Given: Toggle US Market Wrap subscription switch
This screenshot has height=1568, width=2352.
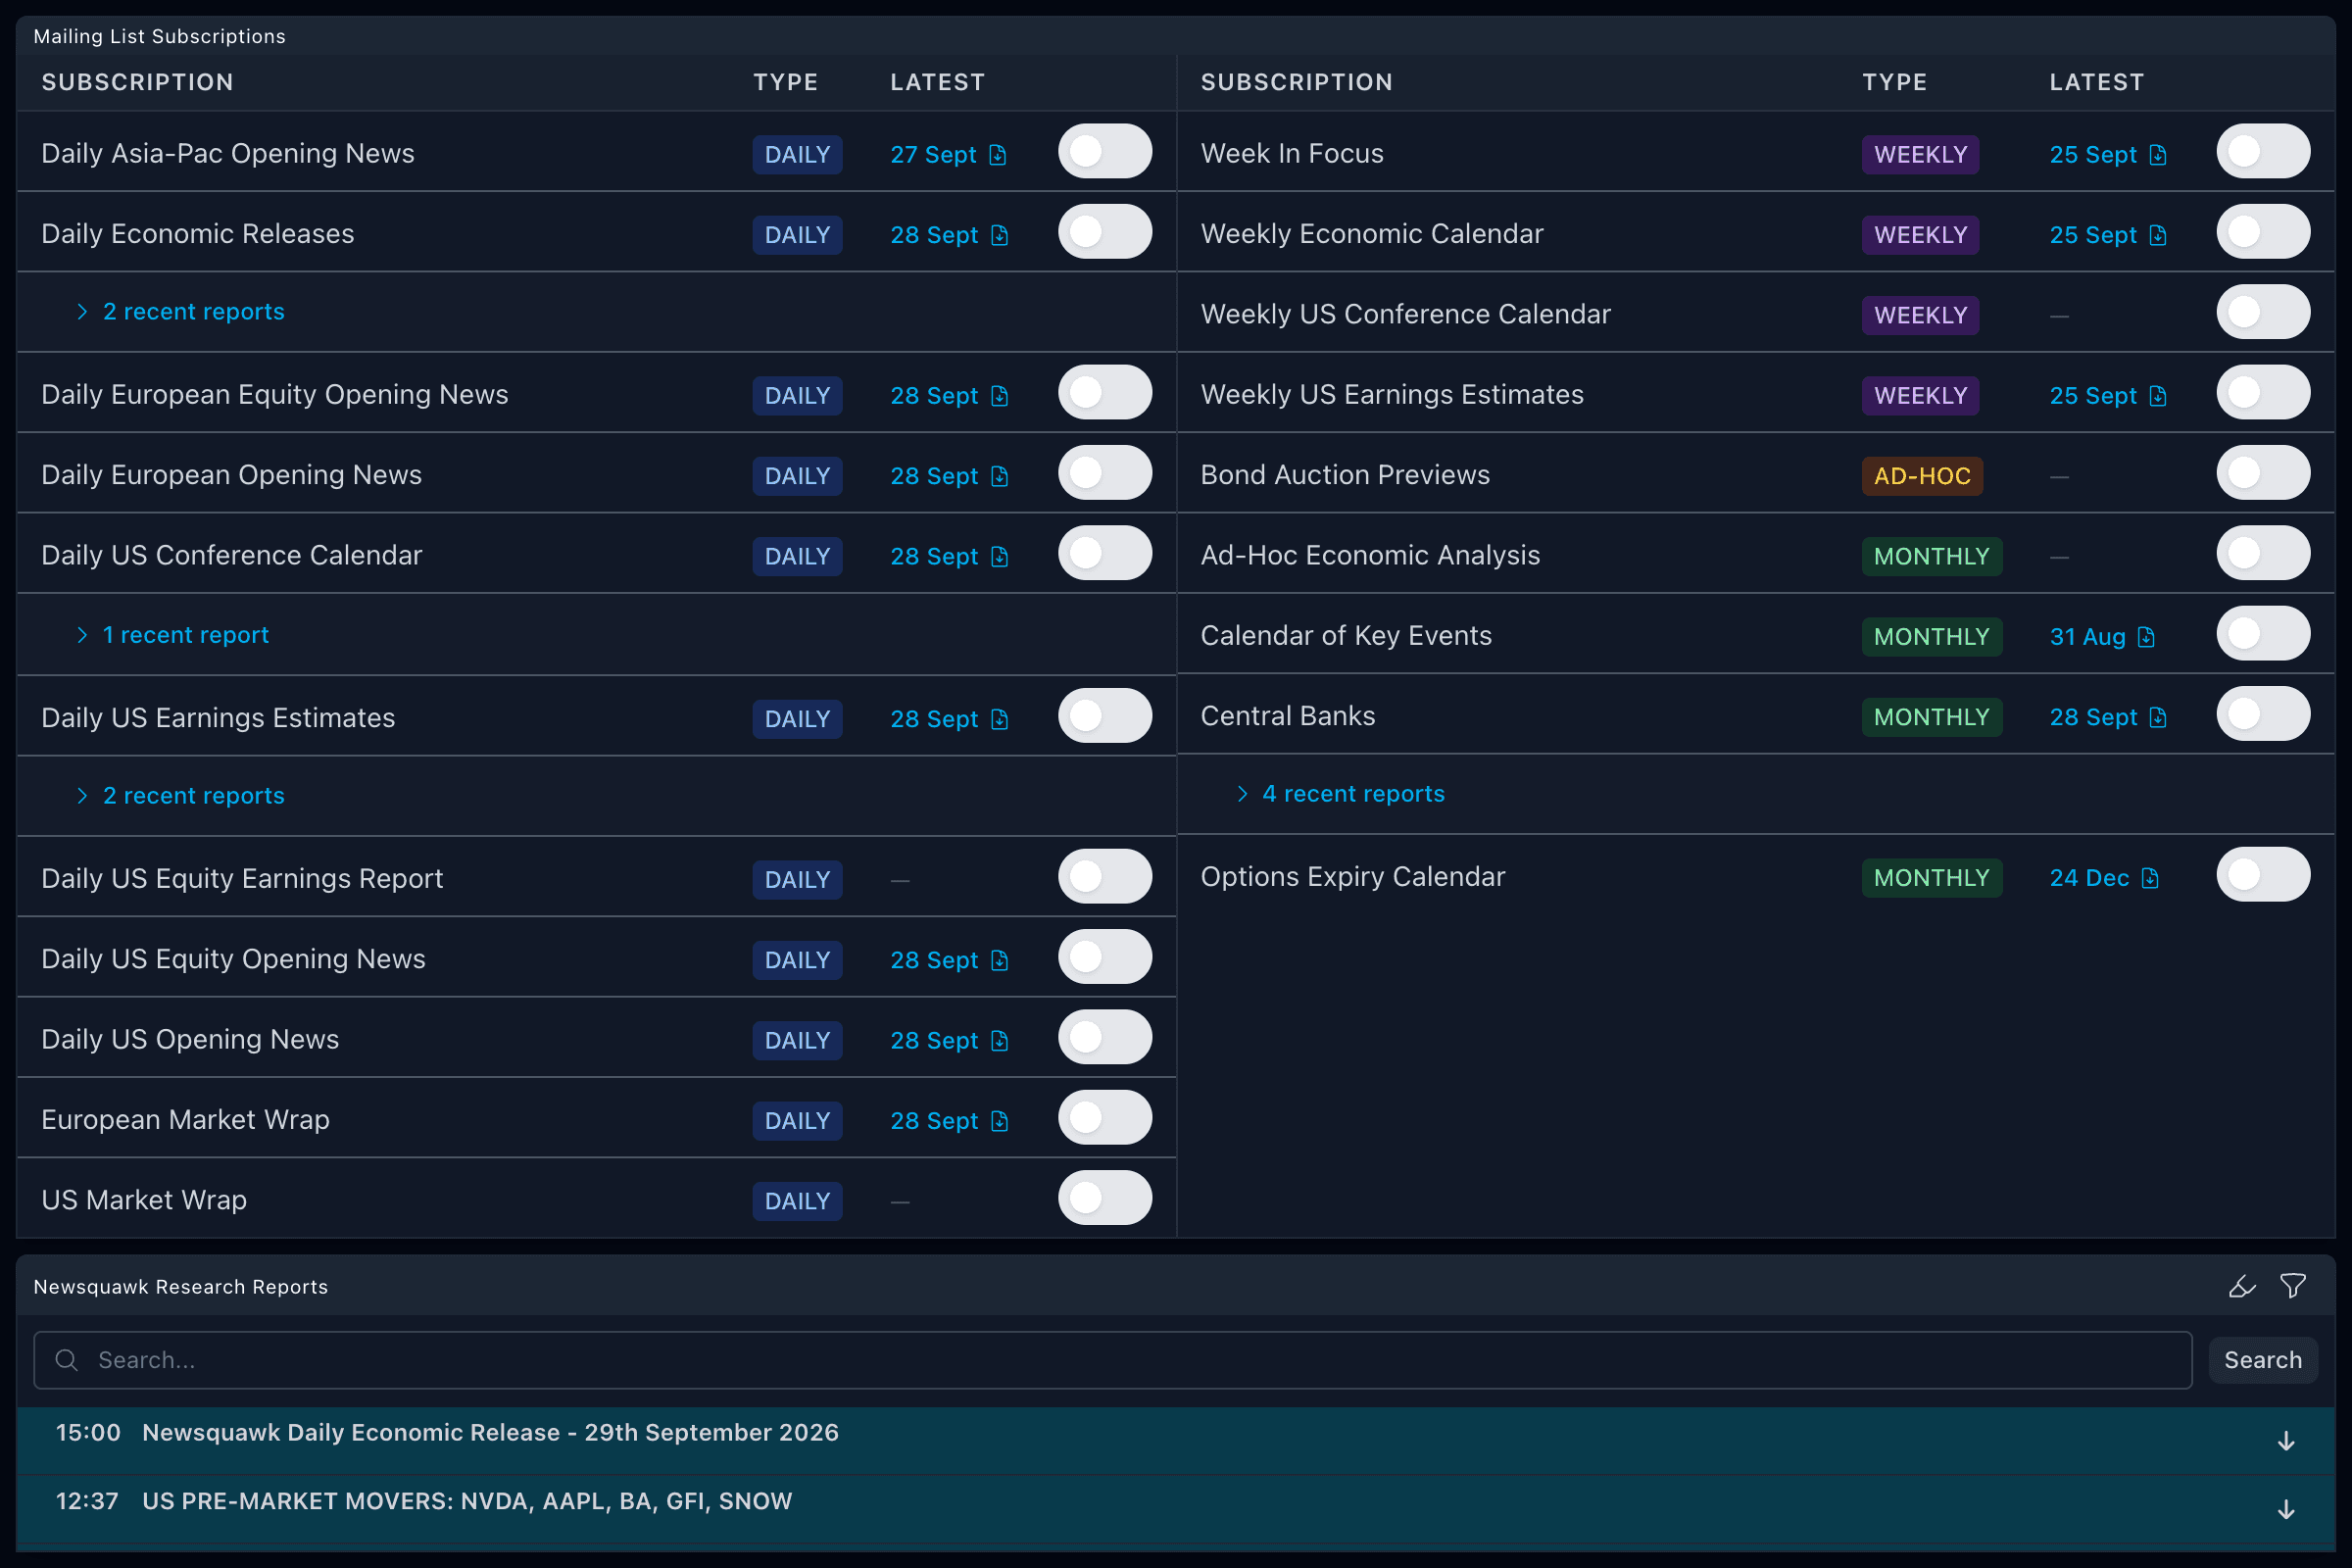Looking at the screenshot, I should (1105, 1198).
